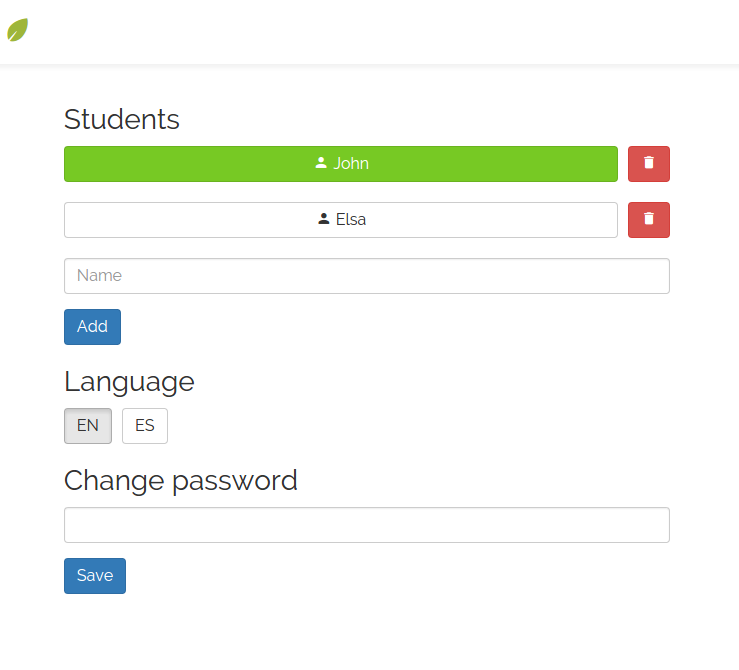The width and height of the screenshot is (739, 670).
Task: Click the Language section heading
Action: click(129, 382)
